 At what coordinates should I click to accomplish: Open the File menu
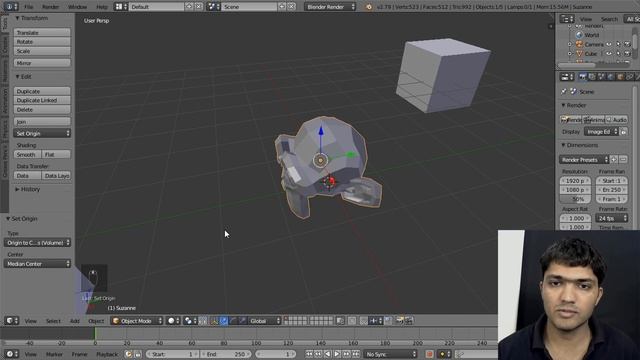coord(28,7)
